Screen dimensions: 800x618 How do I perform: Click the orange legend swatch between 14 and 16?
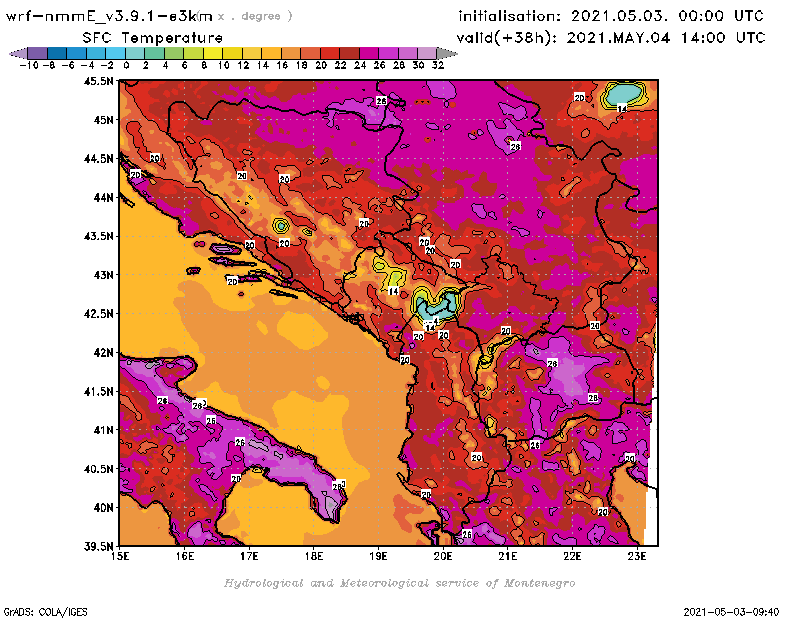(x=271, y=53)
